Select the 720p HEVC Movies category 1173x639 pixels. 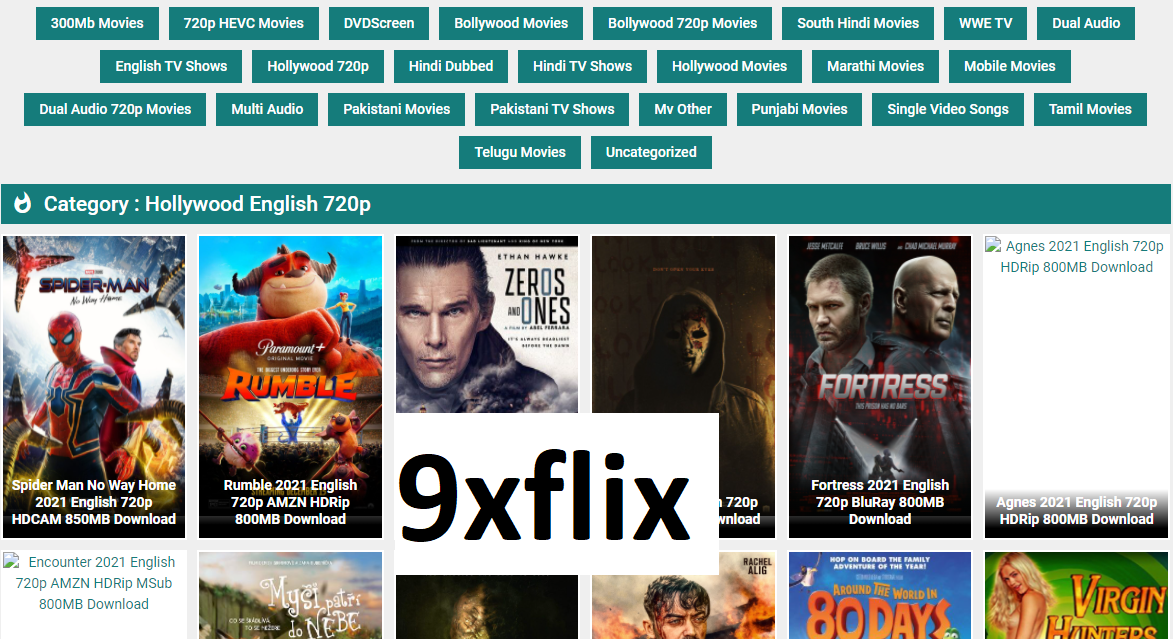tap(244, 23)
